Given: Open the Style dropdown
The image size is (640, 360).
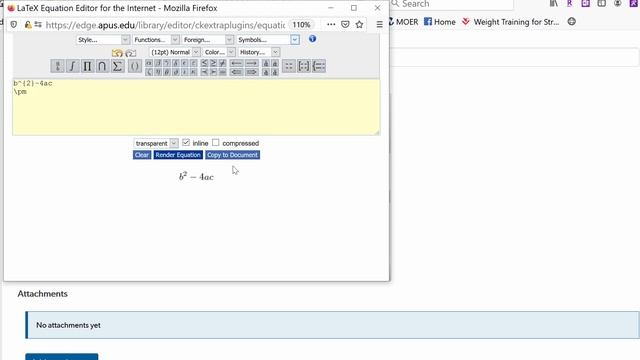Looking at the screenshot, I should [103, 40].
